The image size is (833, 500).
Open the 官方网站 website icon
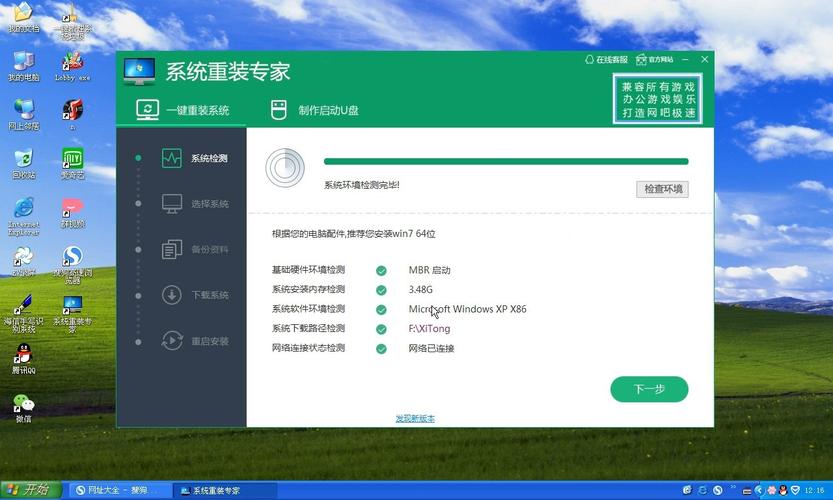[641, 60]
